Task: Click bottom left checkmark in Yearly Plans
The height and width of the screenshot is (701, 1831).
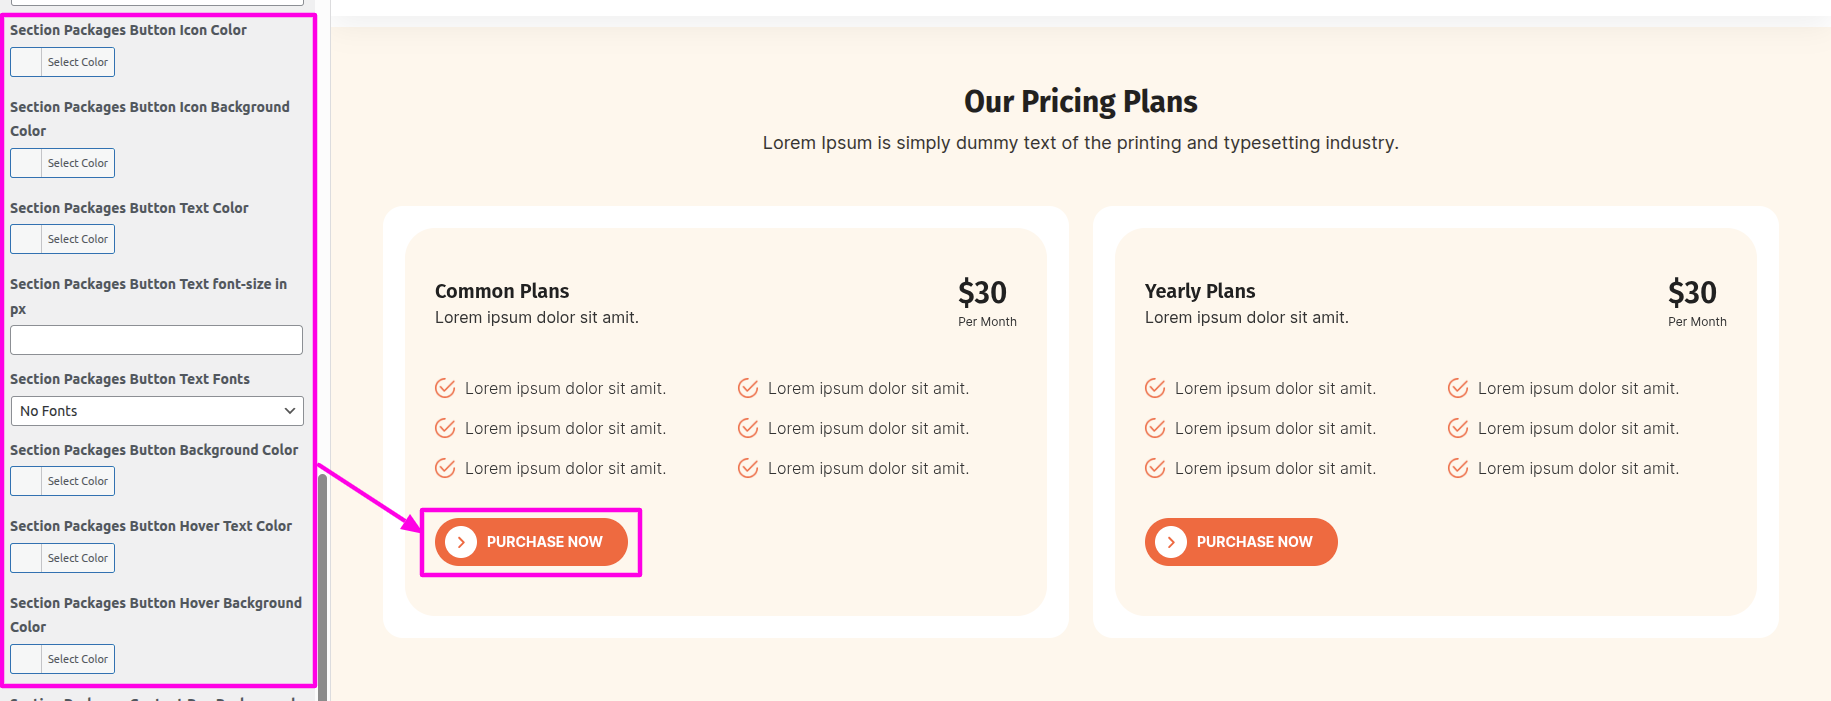Action: coord(1155,468)
